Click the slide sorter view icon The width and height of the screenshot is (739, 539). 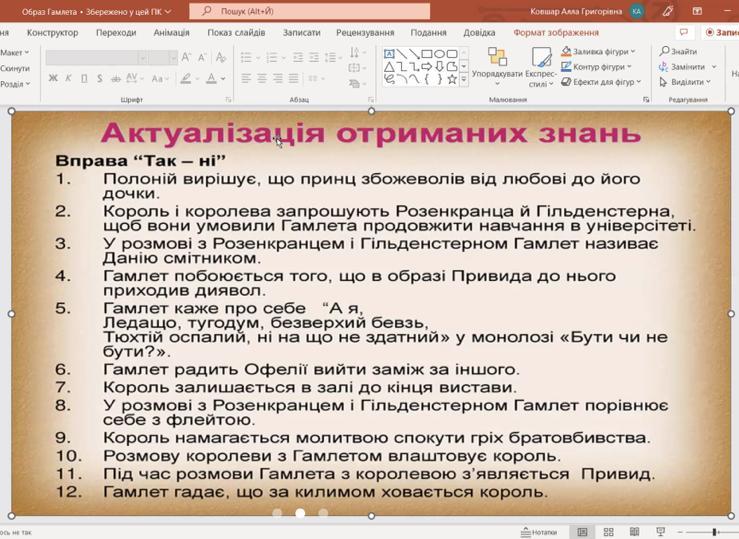[x=608, y=532]
